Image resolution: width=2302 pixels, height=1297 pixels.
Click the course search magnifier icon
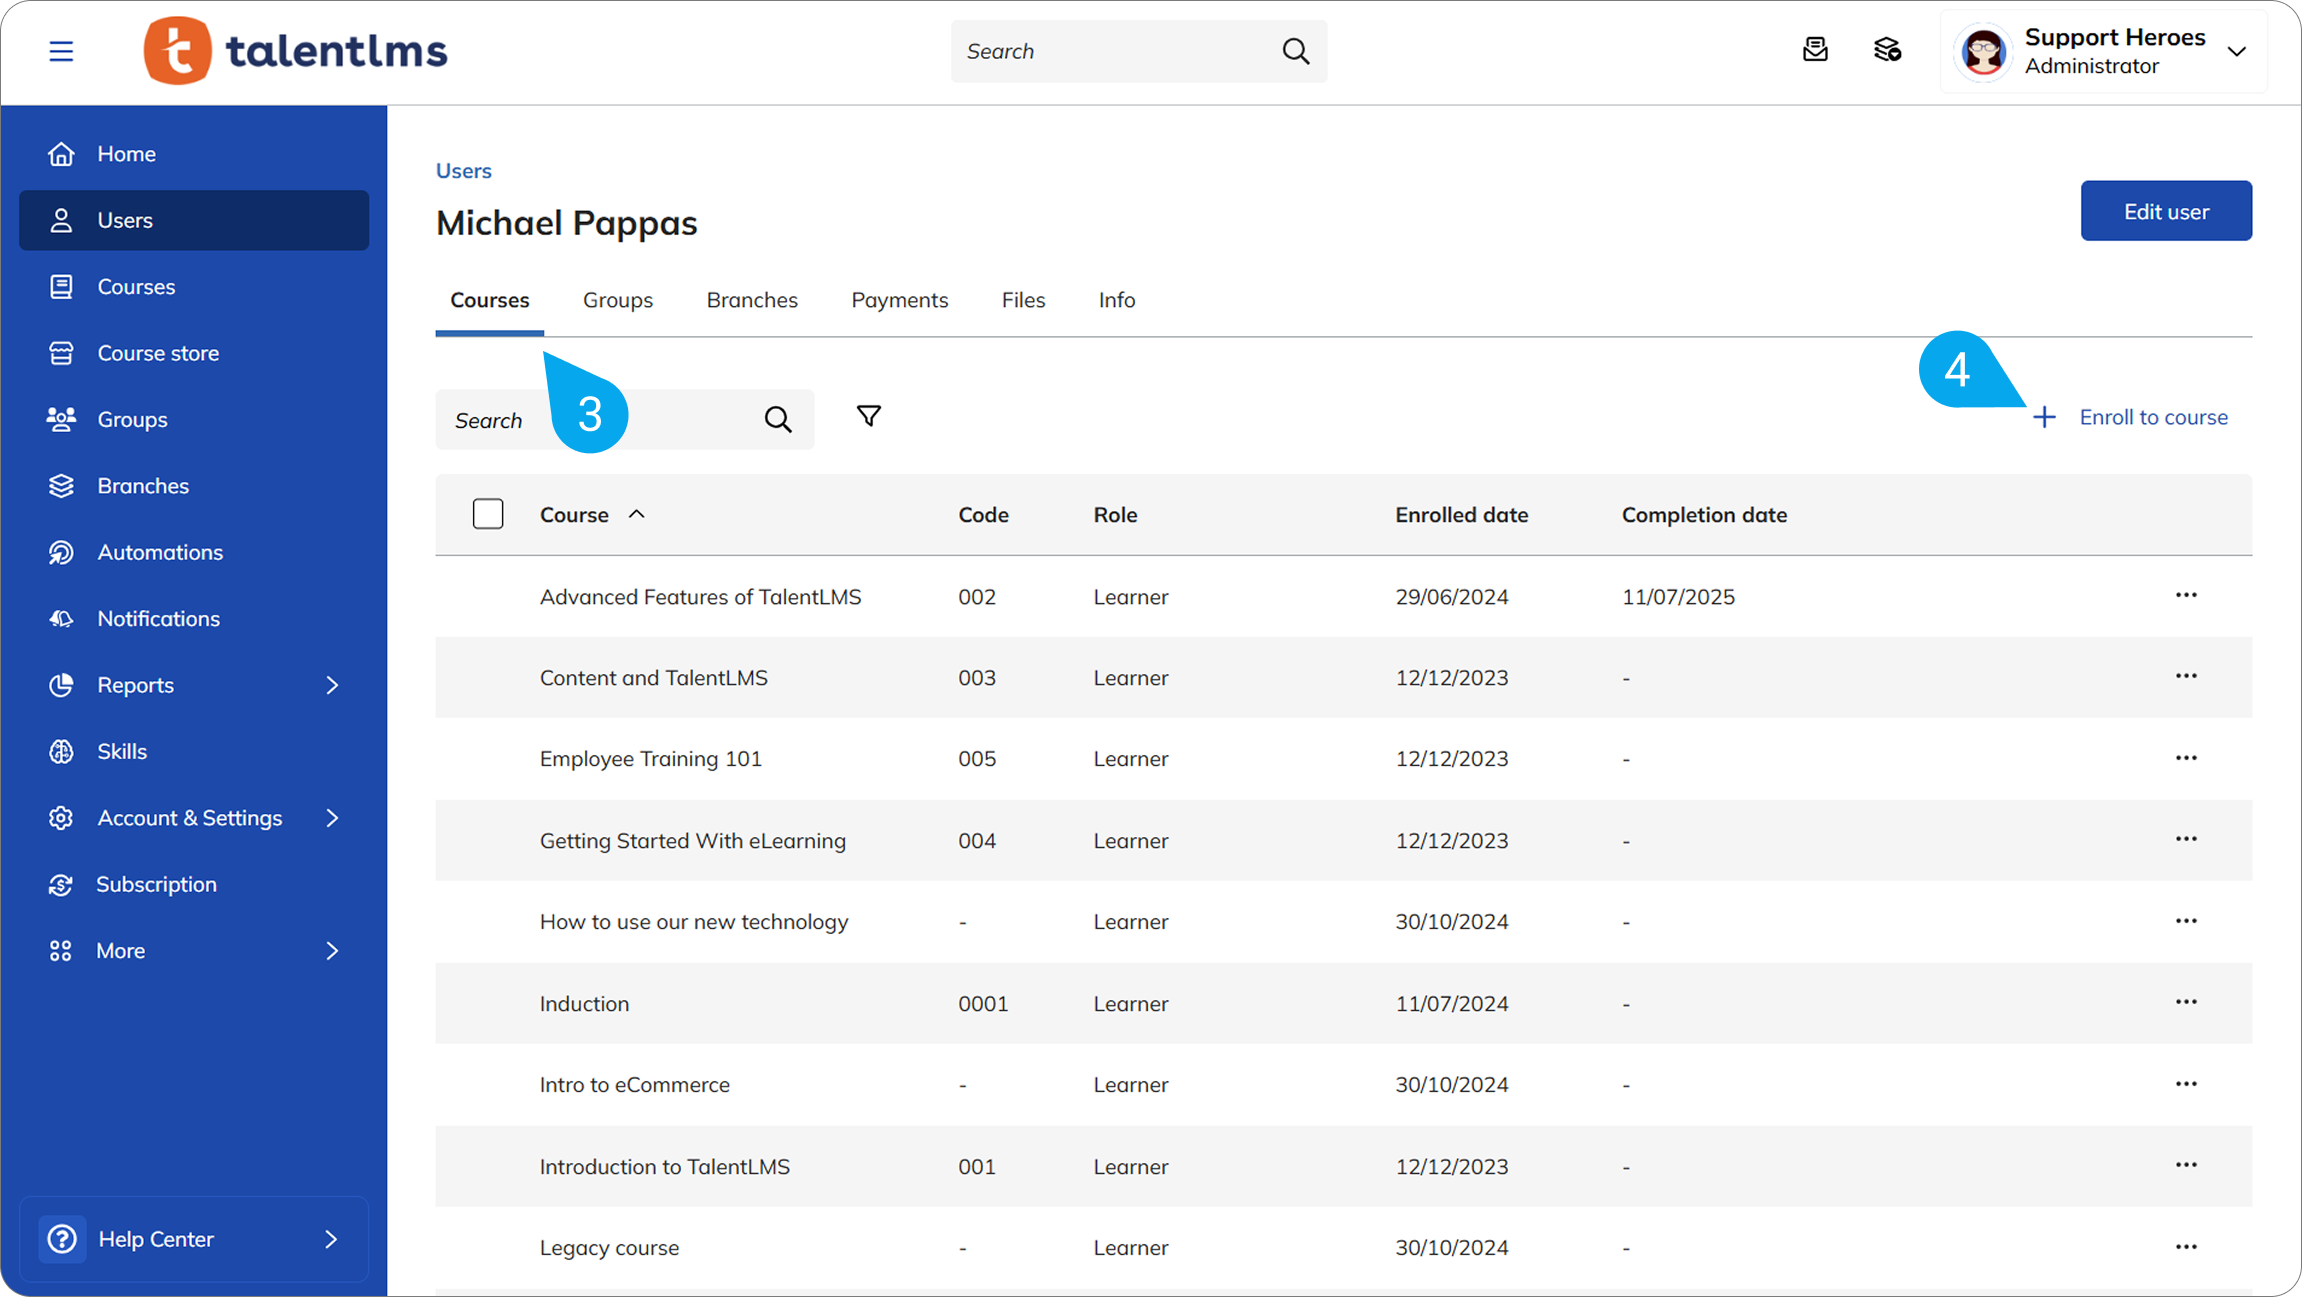(778, 420)
